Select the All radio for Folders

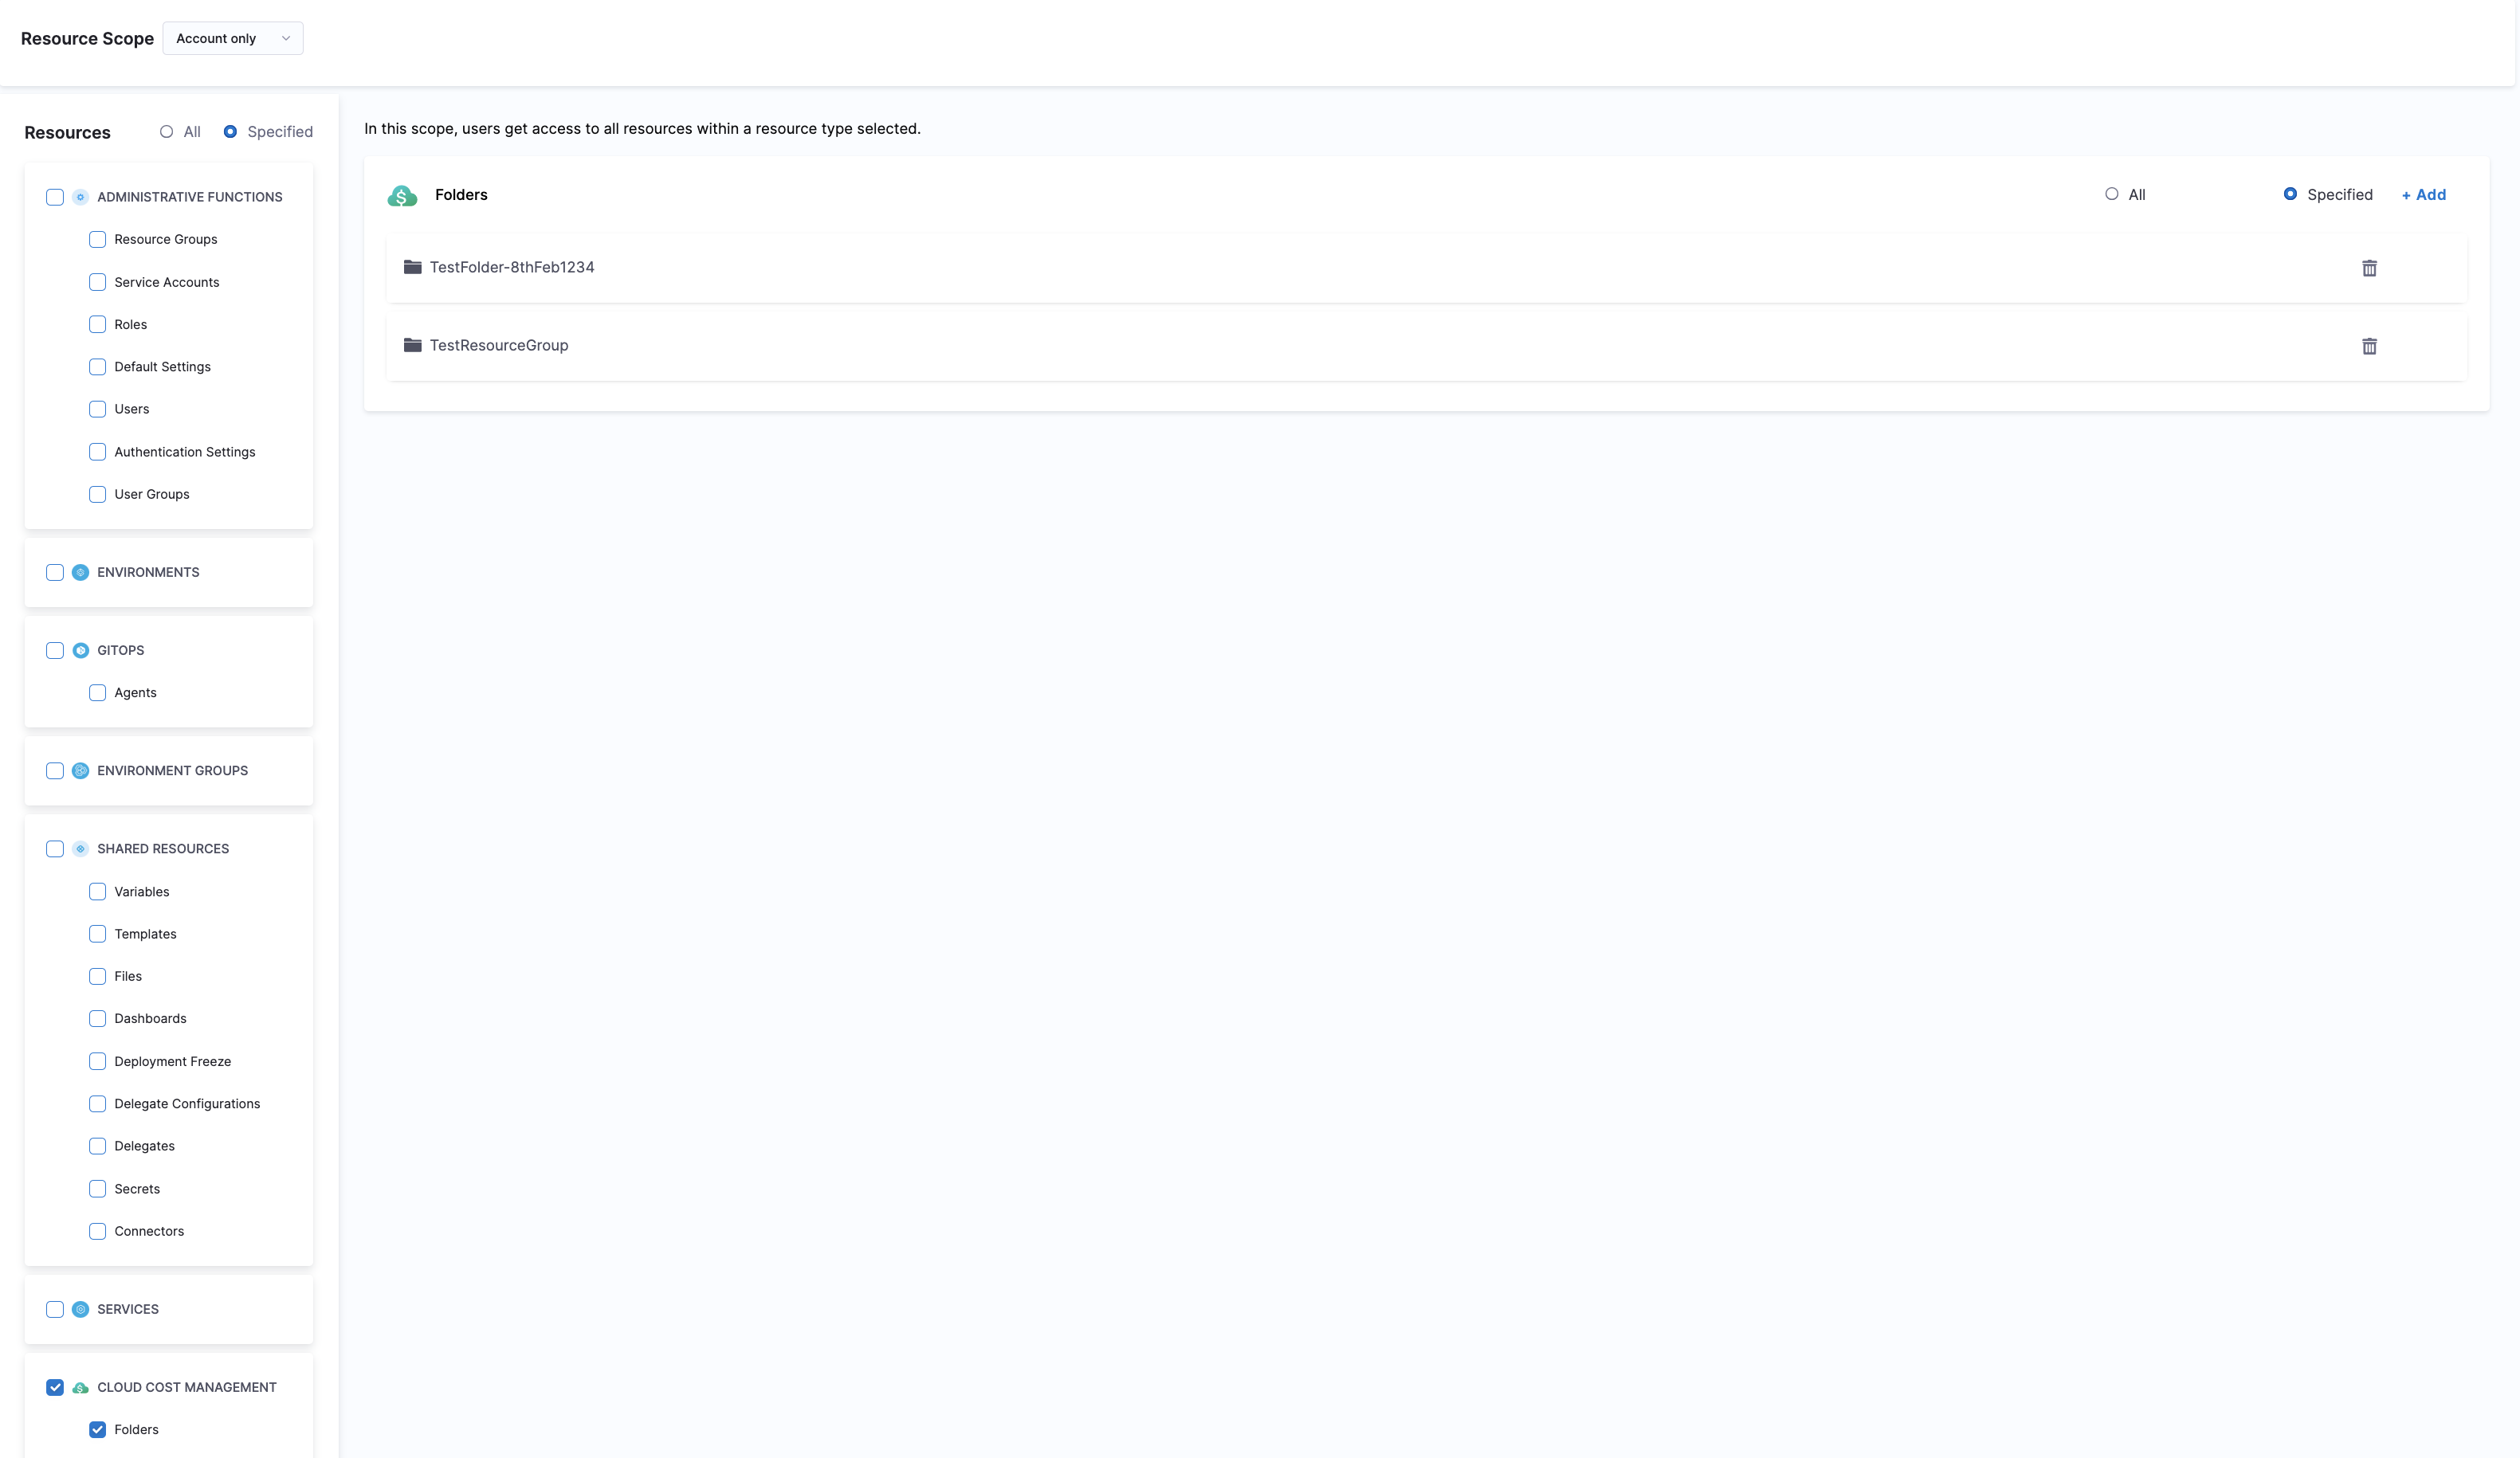pyautogui.click(x=2111, y=194)
